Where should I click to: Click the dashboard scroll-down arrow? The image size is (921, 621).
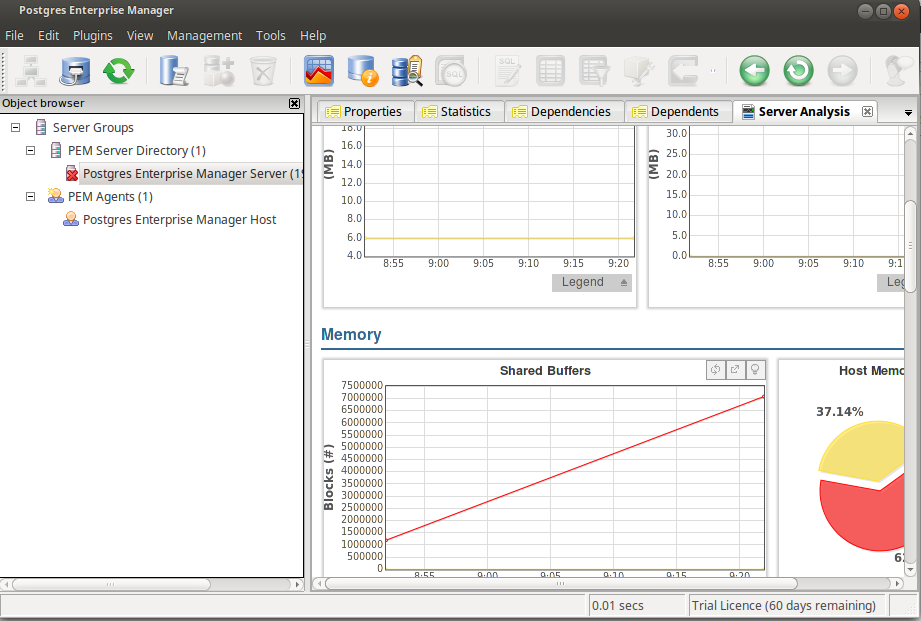[x=910, y=569]
